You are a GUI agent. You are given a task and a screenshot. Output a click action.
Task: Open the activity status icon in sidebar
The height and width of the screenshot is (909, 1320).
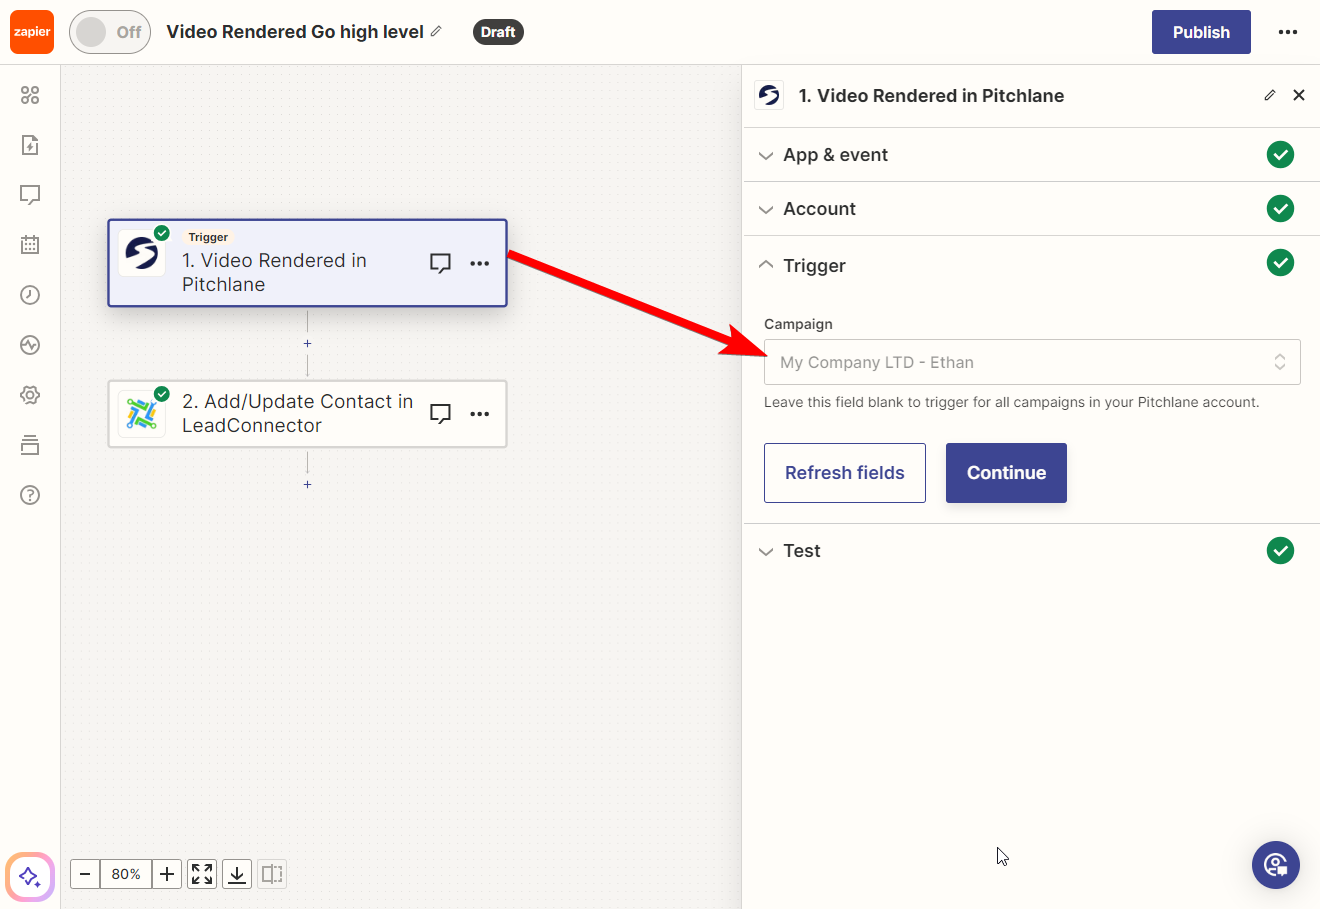[30, 345]
